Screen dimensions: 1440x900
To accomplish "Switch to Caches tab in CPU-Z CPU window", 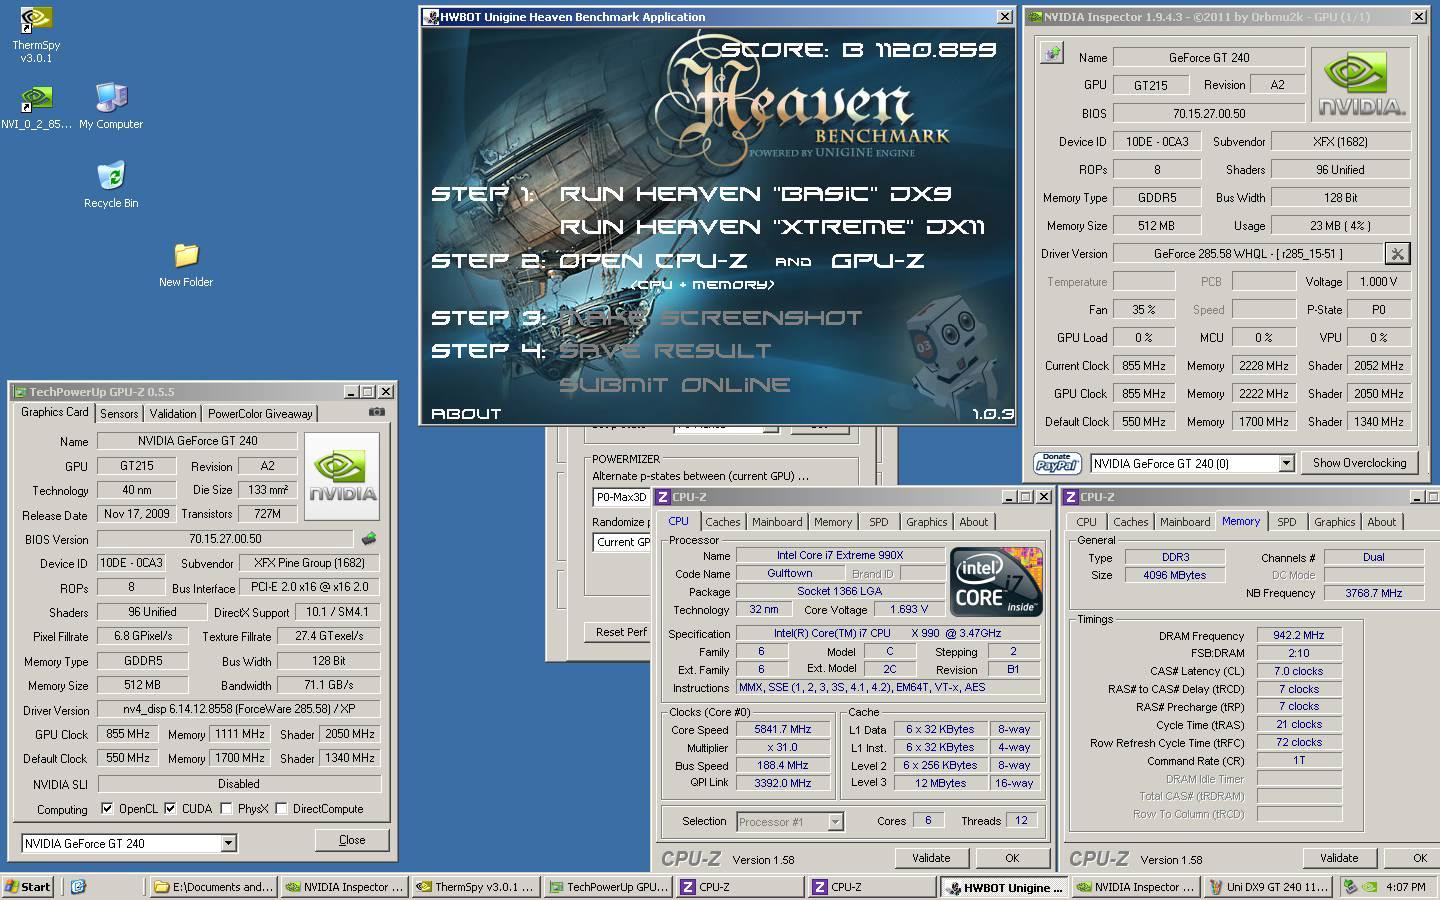I will click(x=723, y=522).
